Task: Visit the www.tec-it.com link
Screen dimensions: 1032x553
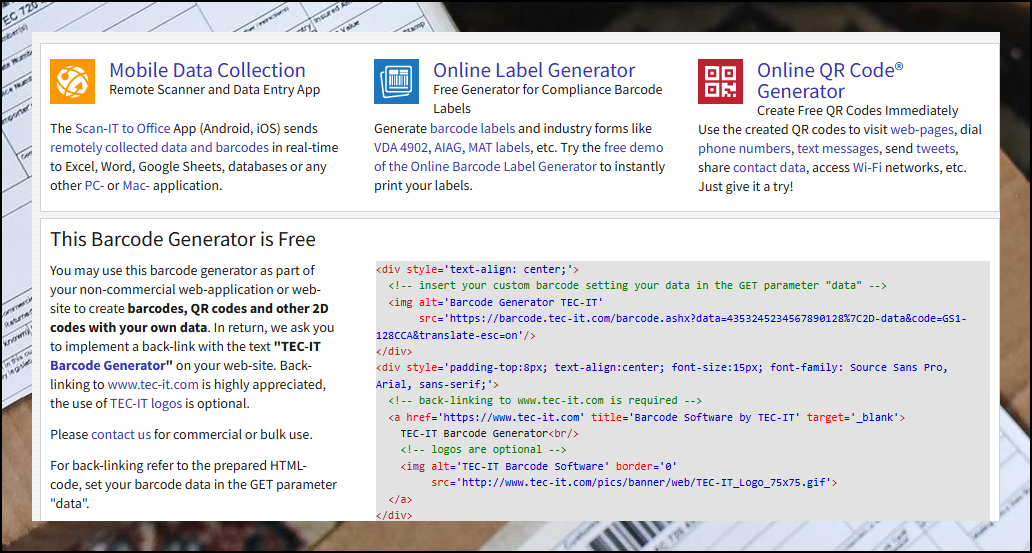Action: (x=153, y=384)
